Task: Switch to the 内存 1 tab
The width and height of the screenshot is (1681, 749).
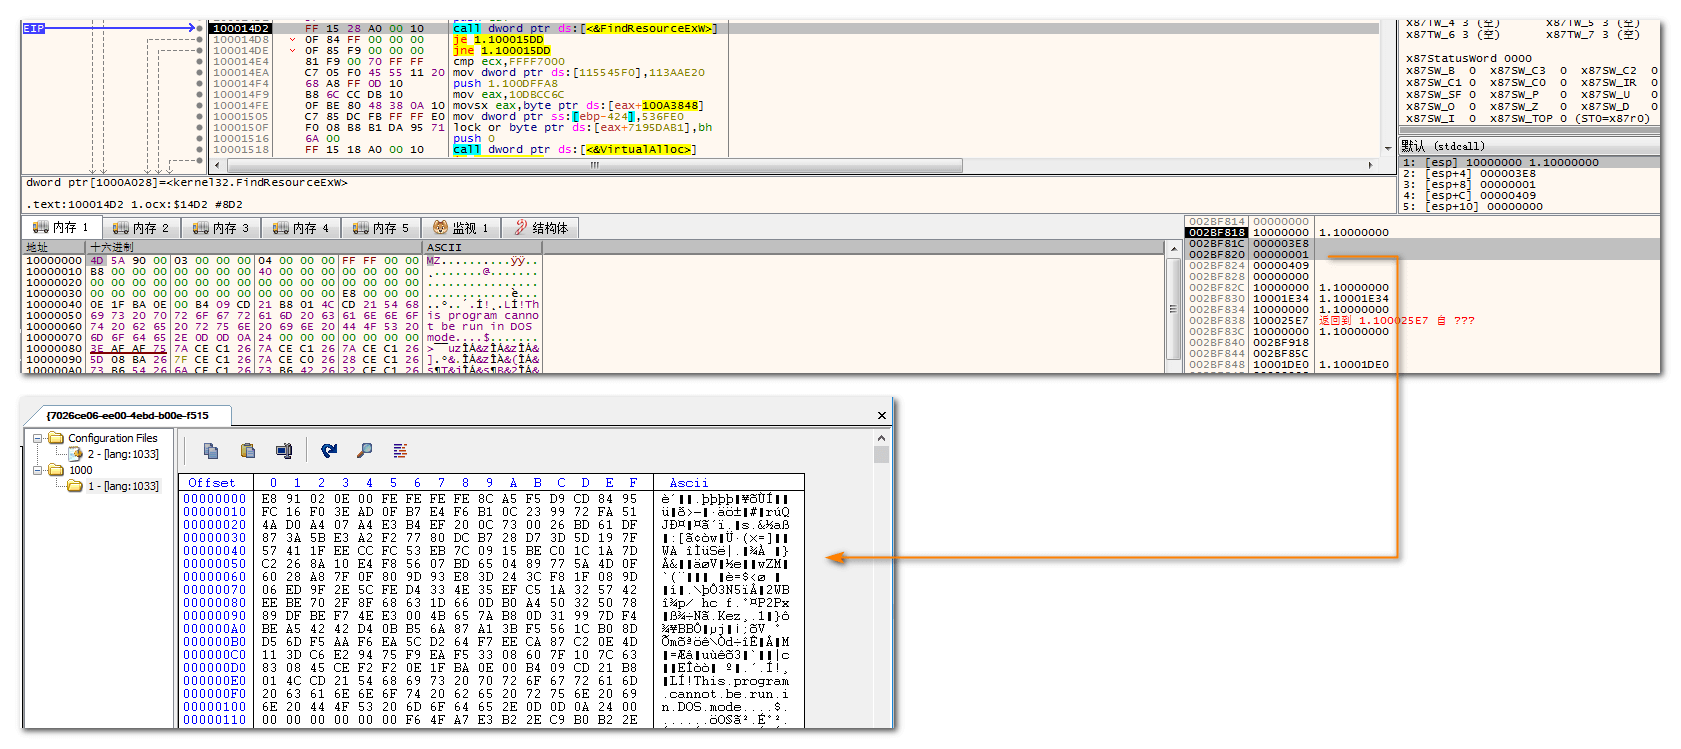Action: point(62,228)
